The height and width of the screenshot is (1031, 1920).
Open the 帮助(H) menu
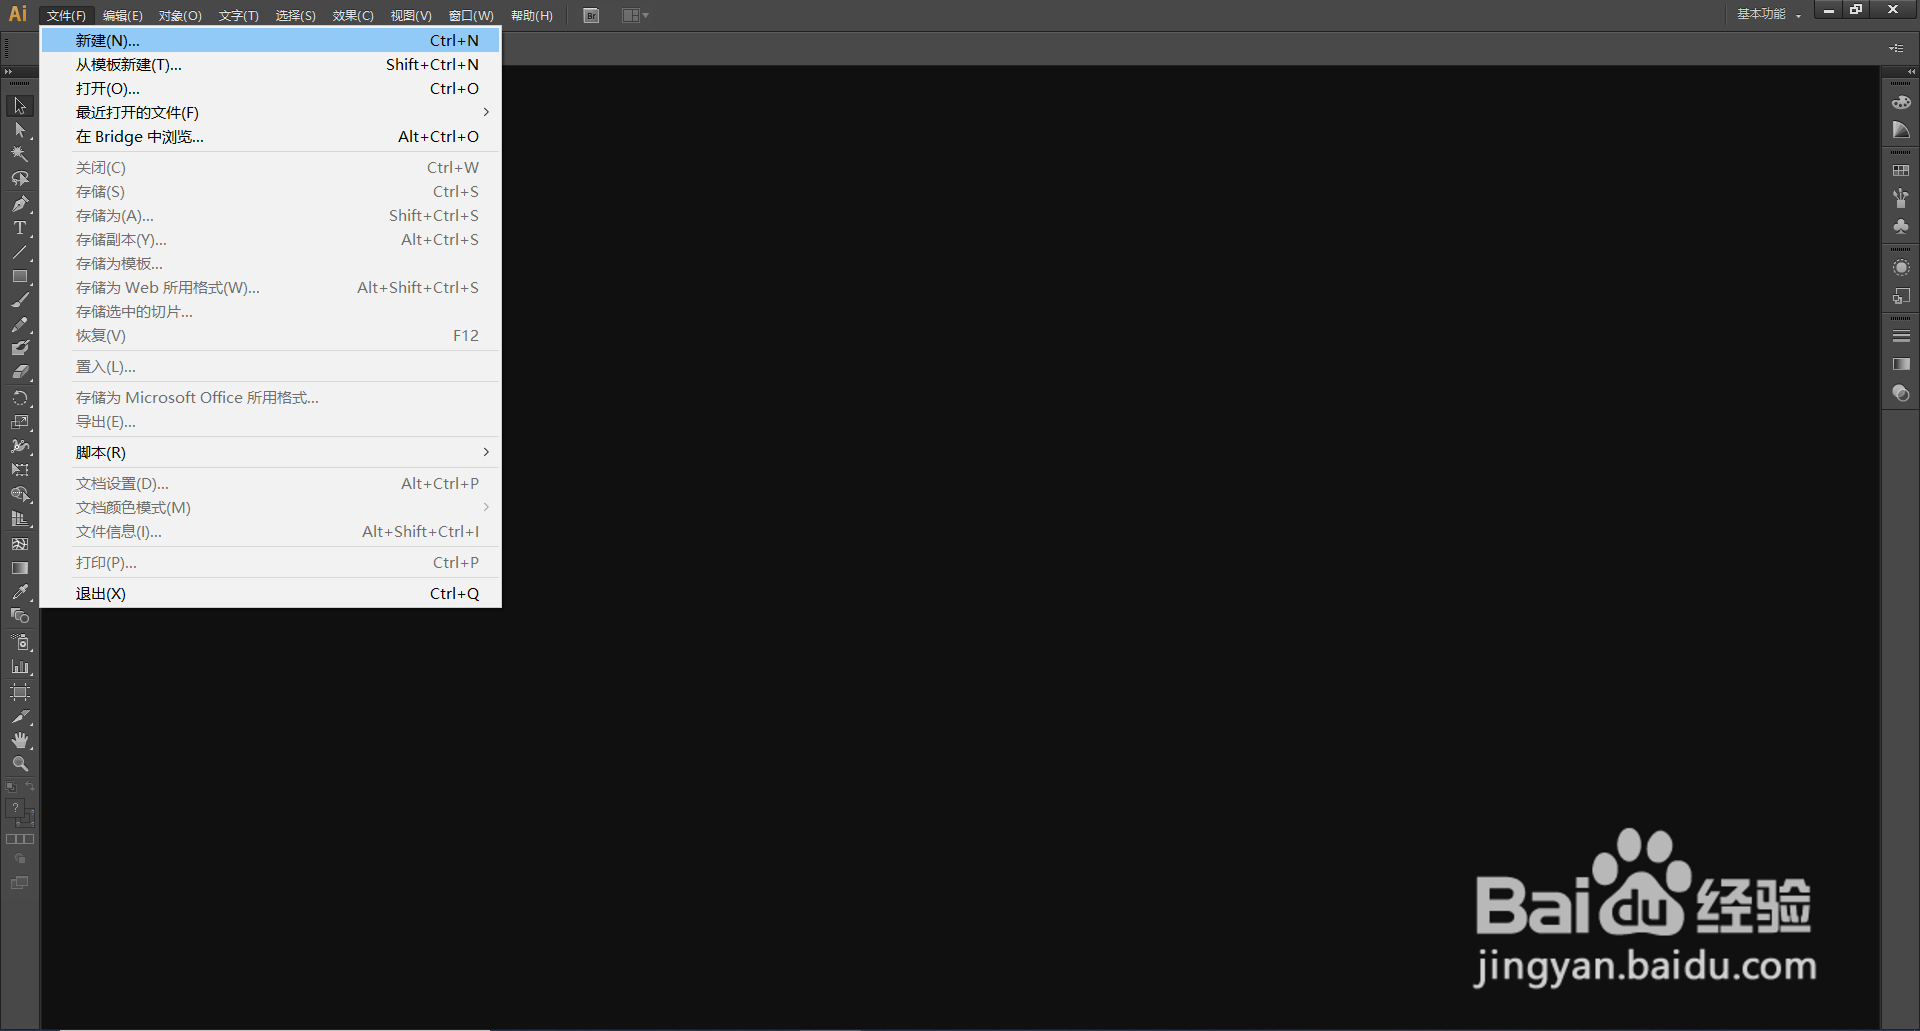pyautogui.click(x=532, y=16)
